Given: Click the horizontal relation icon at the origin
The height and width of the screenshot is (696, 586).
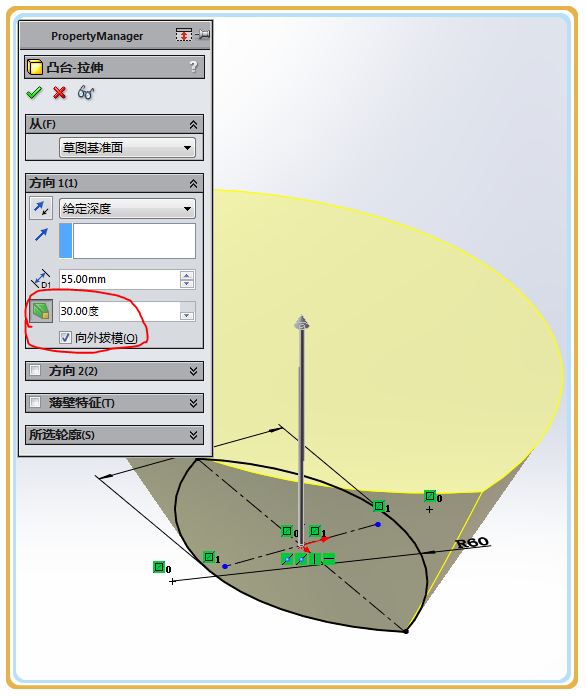Looking at the screenshot, I should point(329,559).
